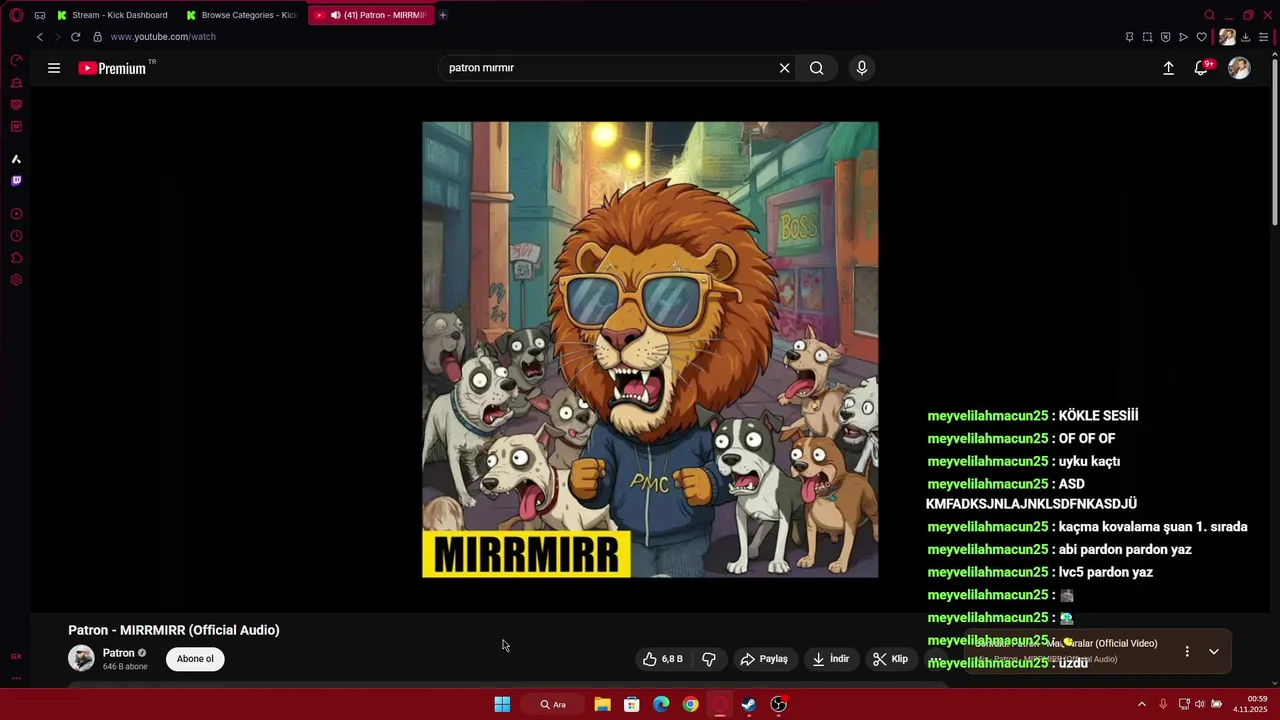Image resolution: width=1280 pixels, height=720 pixels.
Task: Clear the search query with X
Action: 785,68
